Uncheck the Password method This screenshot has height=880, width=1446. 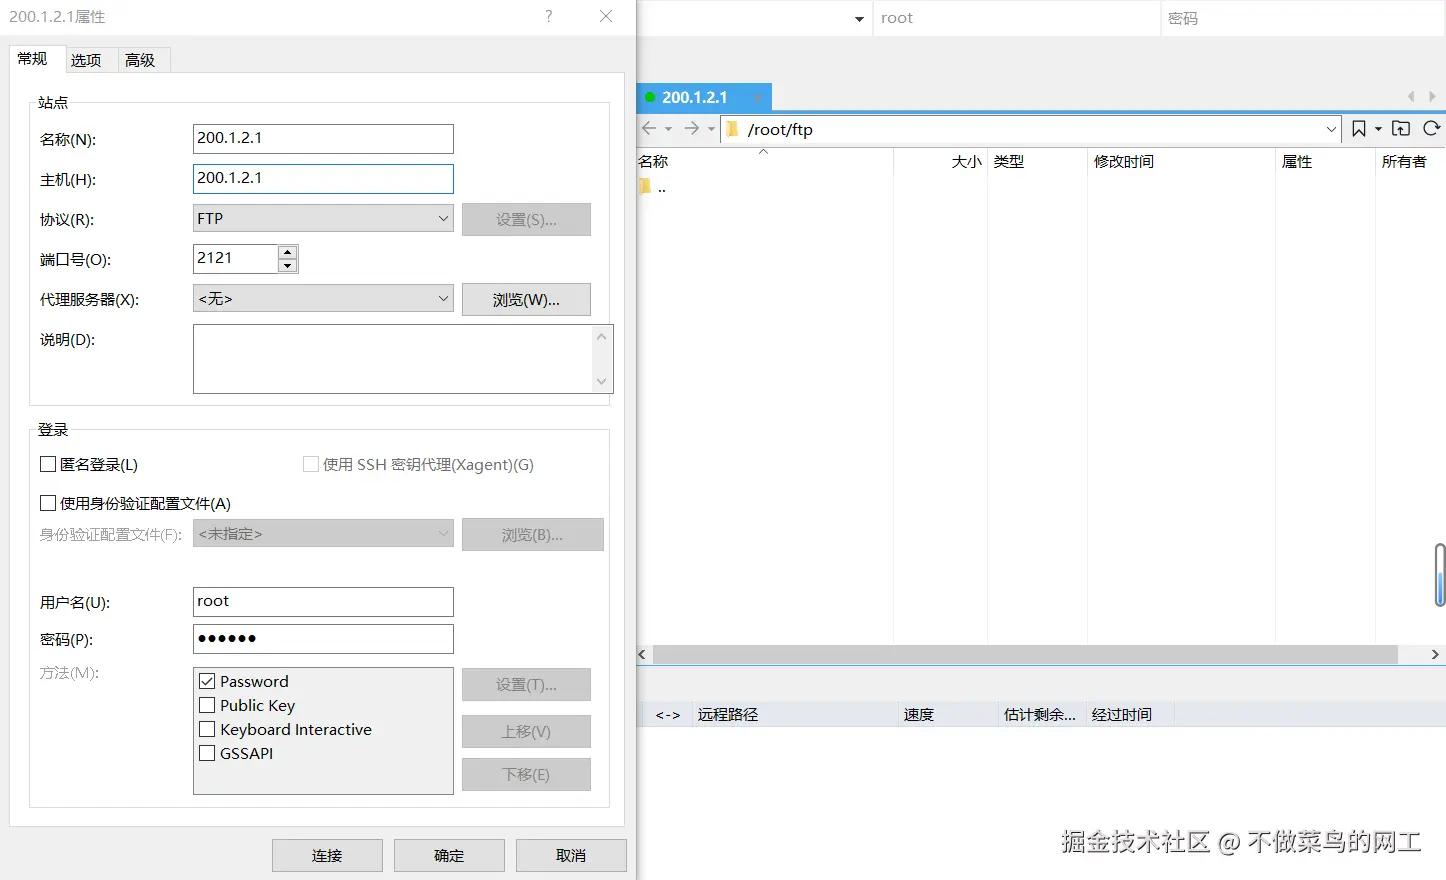208,681
